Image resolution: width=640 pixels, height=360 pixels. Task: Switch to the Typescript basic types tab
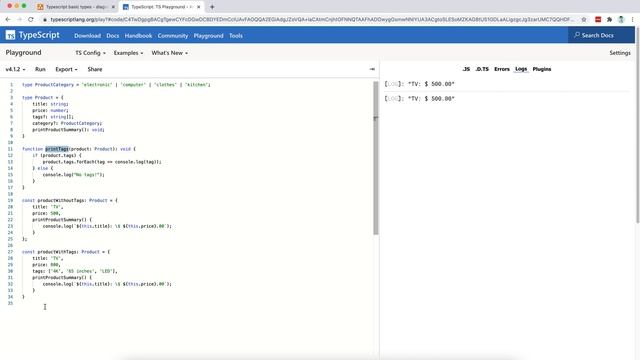coord(76,7)
